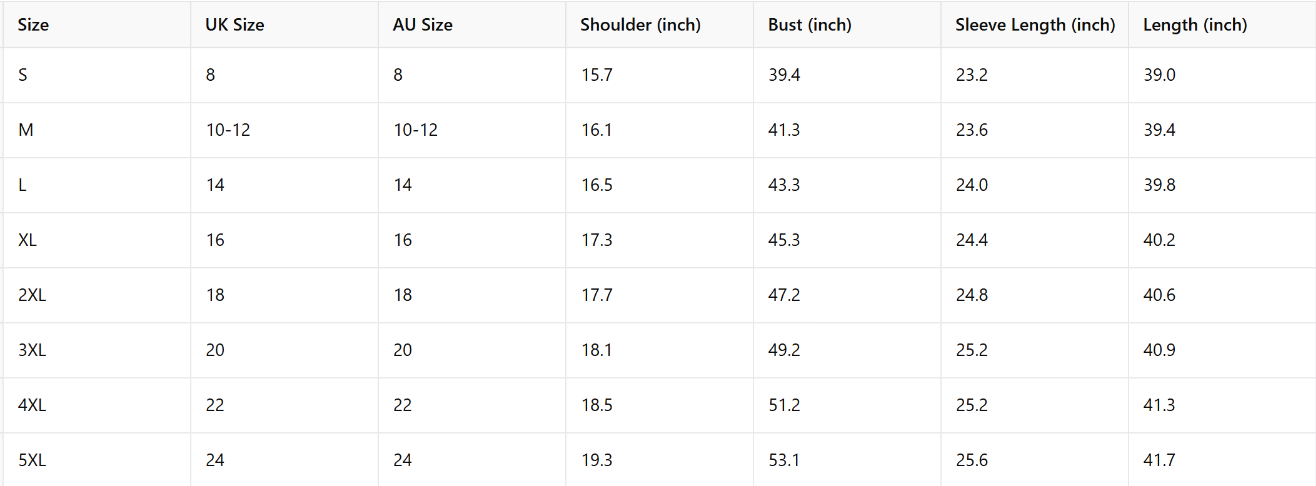Select the XL size row label

click(28, 240)
